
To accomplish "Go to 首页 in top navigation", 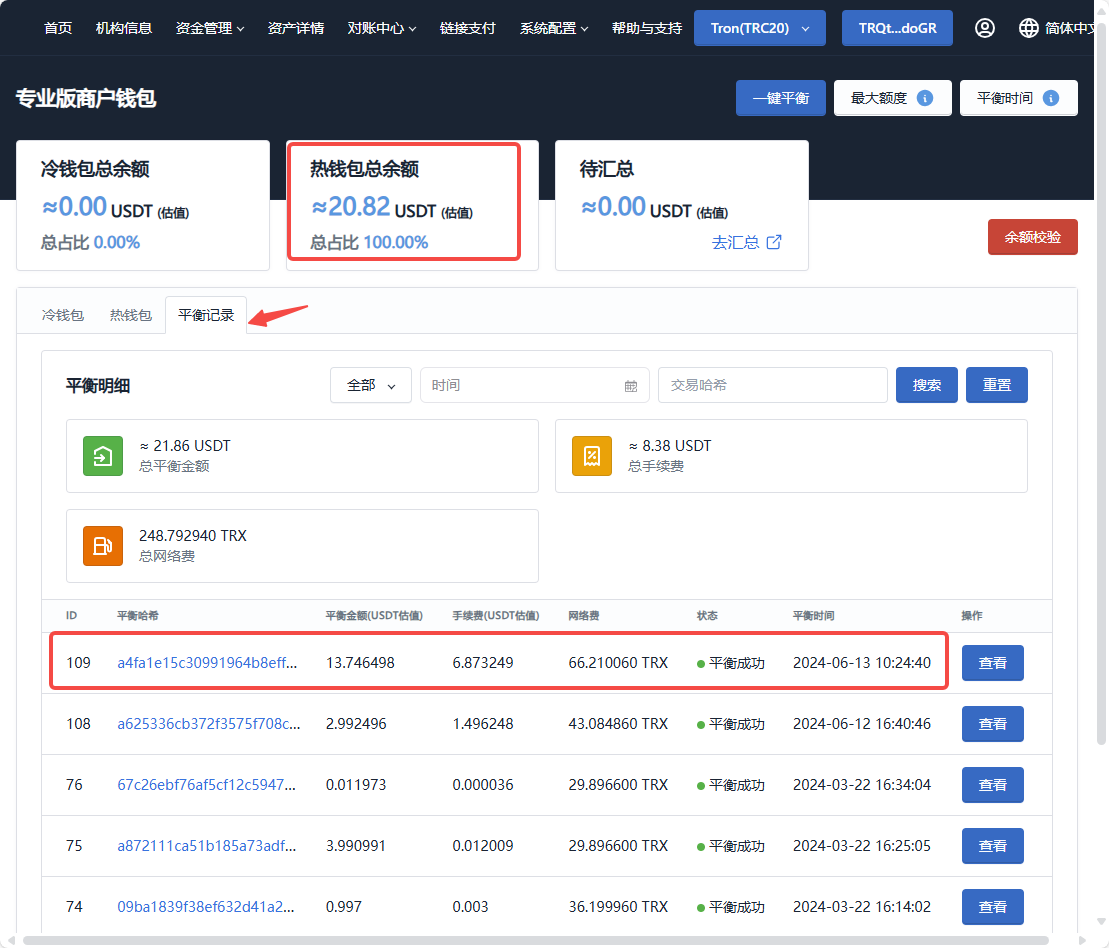I will [58, 28].
